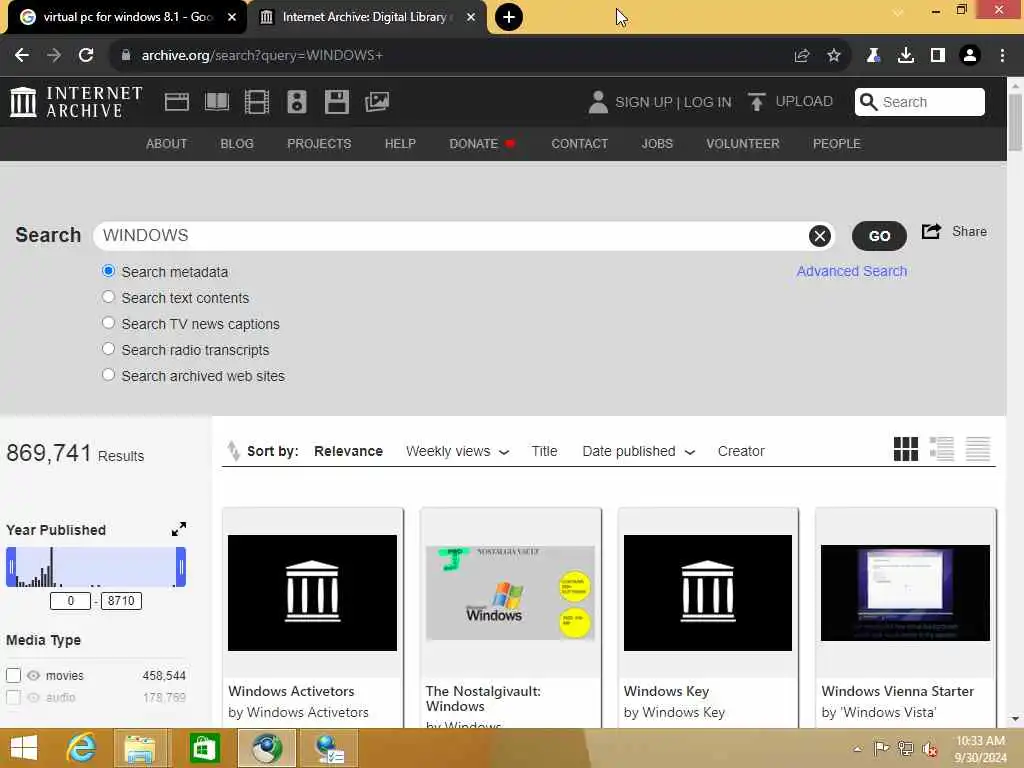1024x768 pixels.
Task: Open the Advanced Search link
Action: coord(851,271)
